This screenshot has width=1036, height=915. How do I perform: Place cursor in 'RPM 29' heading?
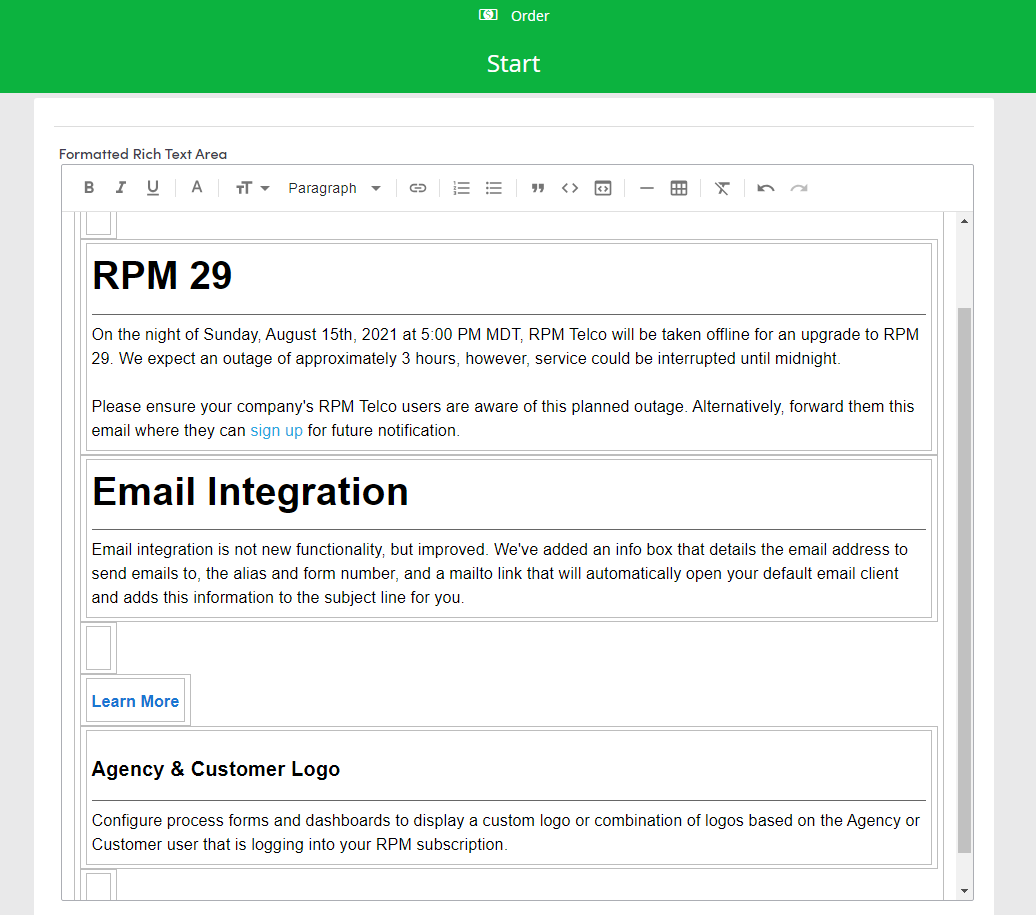[162, 275]
